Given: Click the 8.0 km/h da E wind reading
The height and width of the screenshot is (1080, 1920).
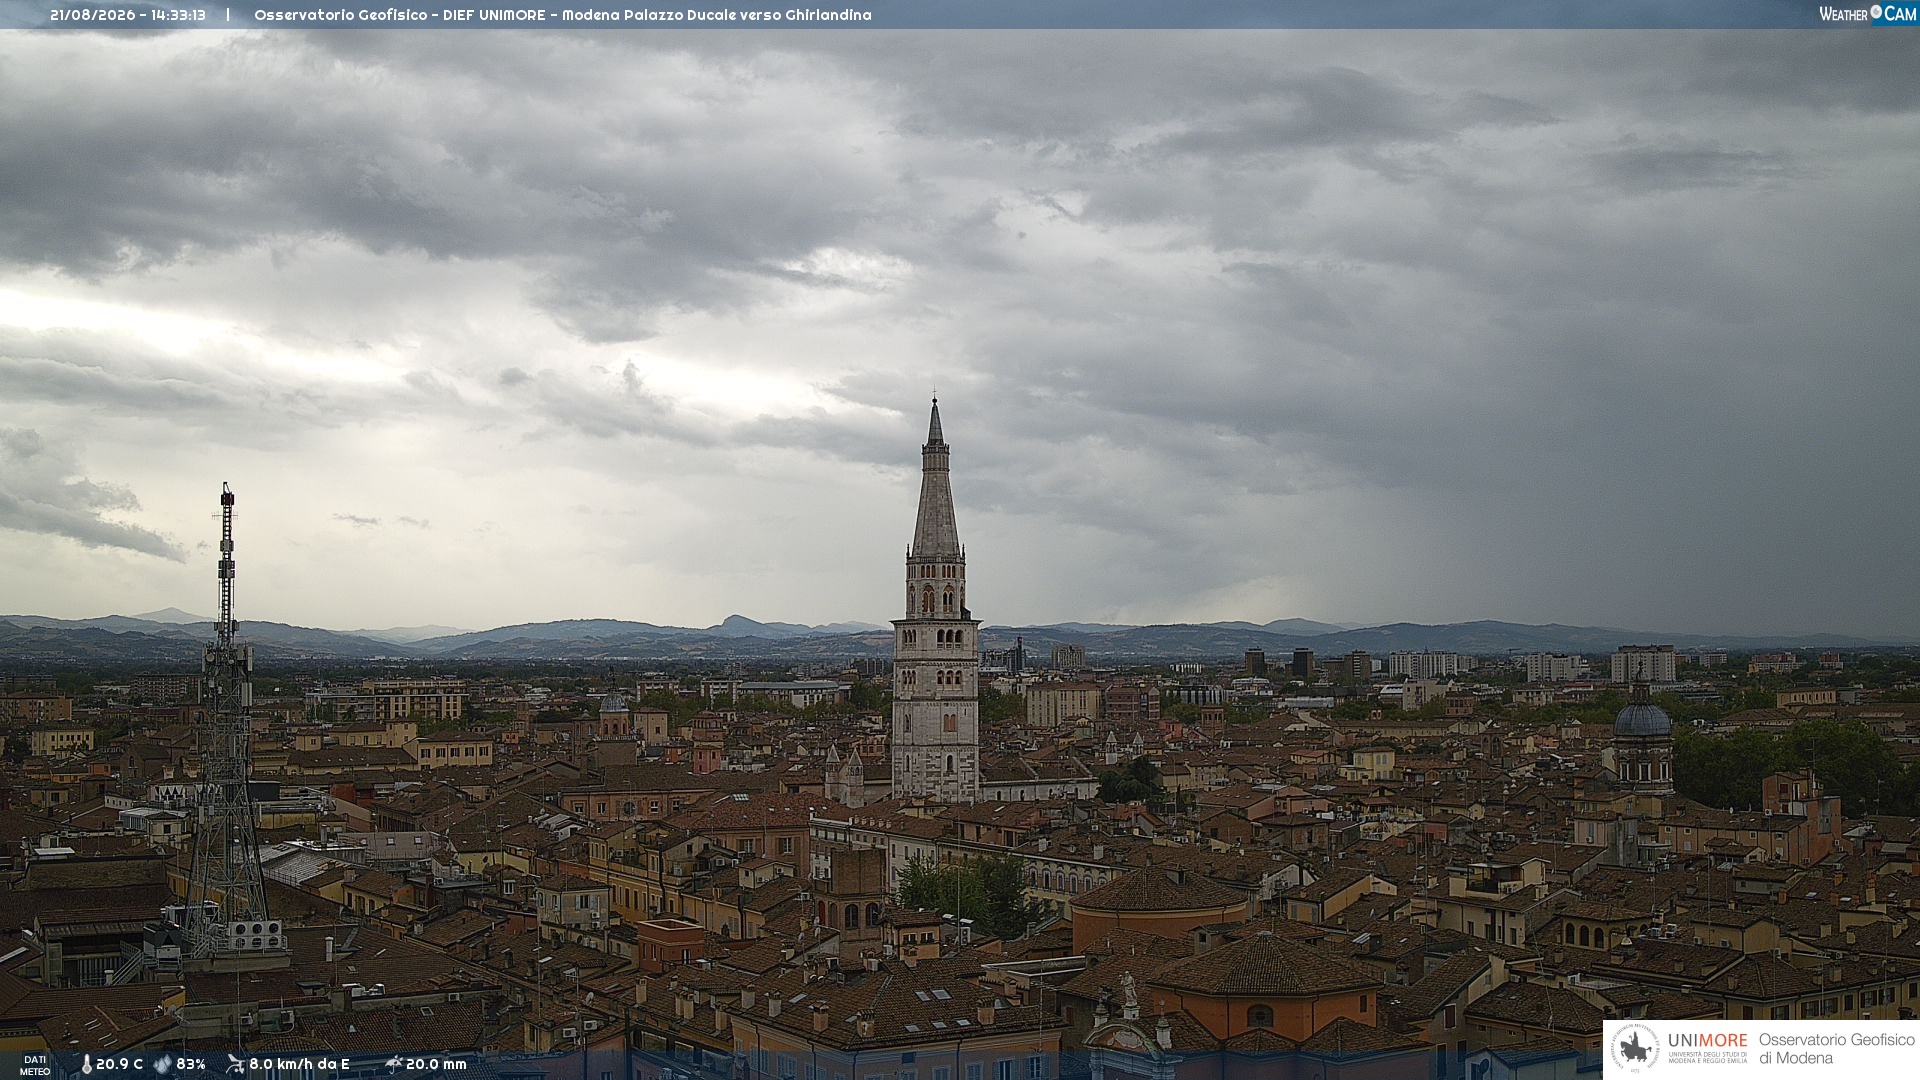Looking at the screenshot, I should 299,1064.
